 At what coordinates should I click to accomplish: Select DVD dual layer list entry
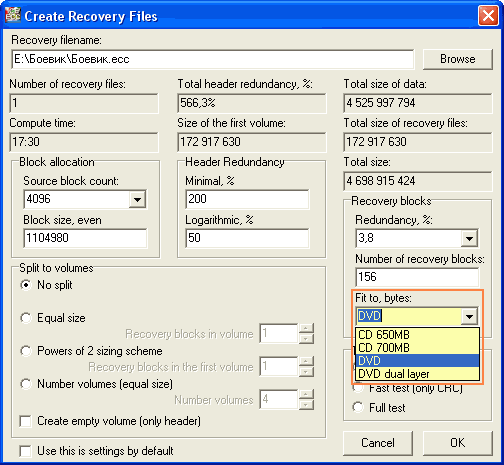coord(417,374)
